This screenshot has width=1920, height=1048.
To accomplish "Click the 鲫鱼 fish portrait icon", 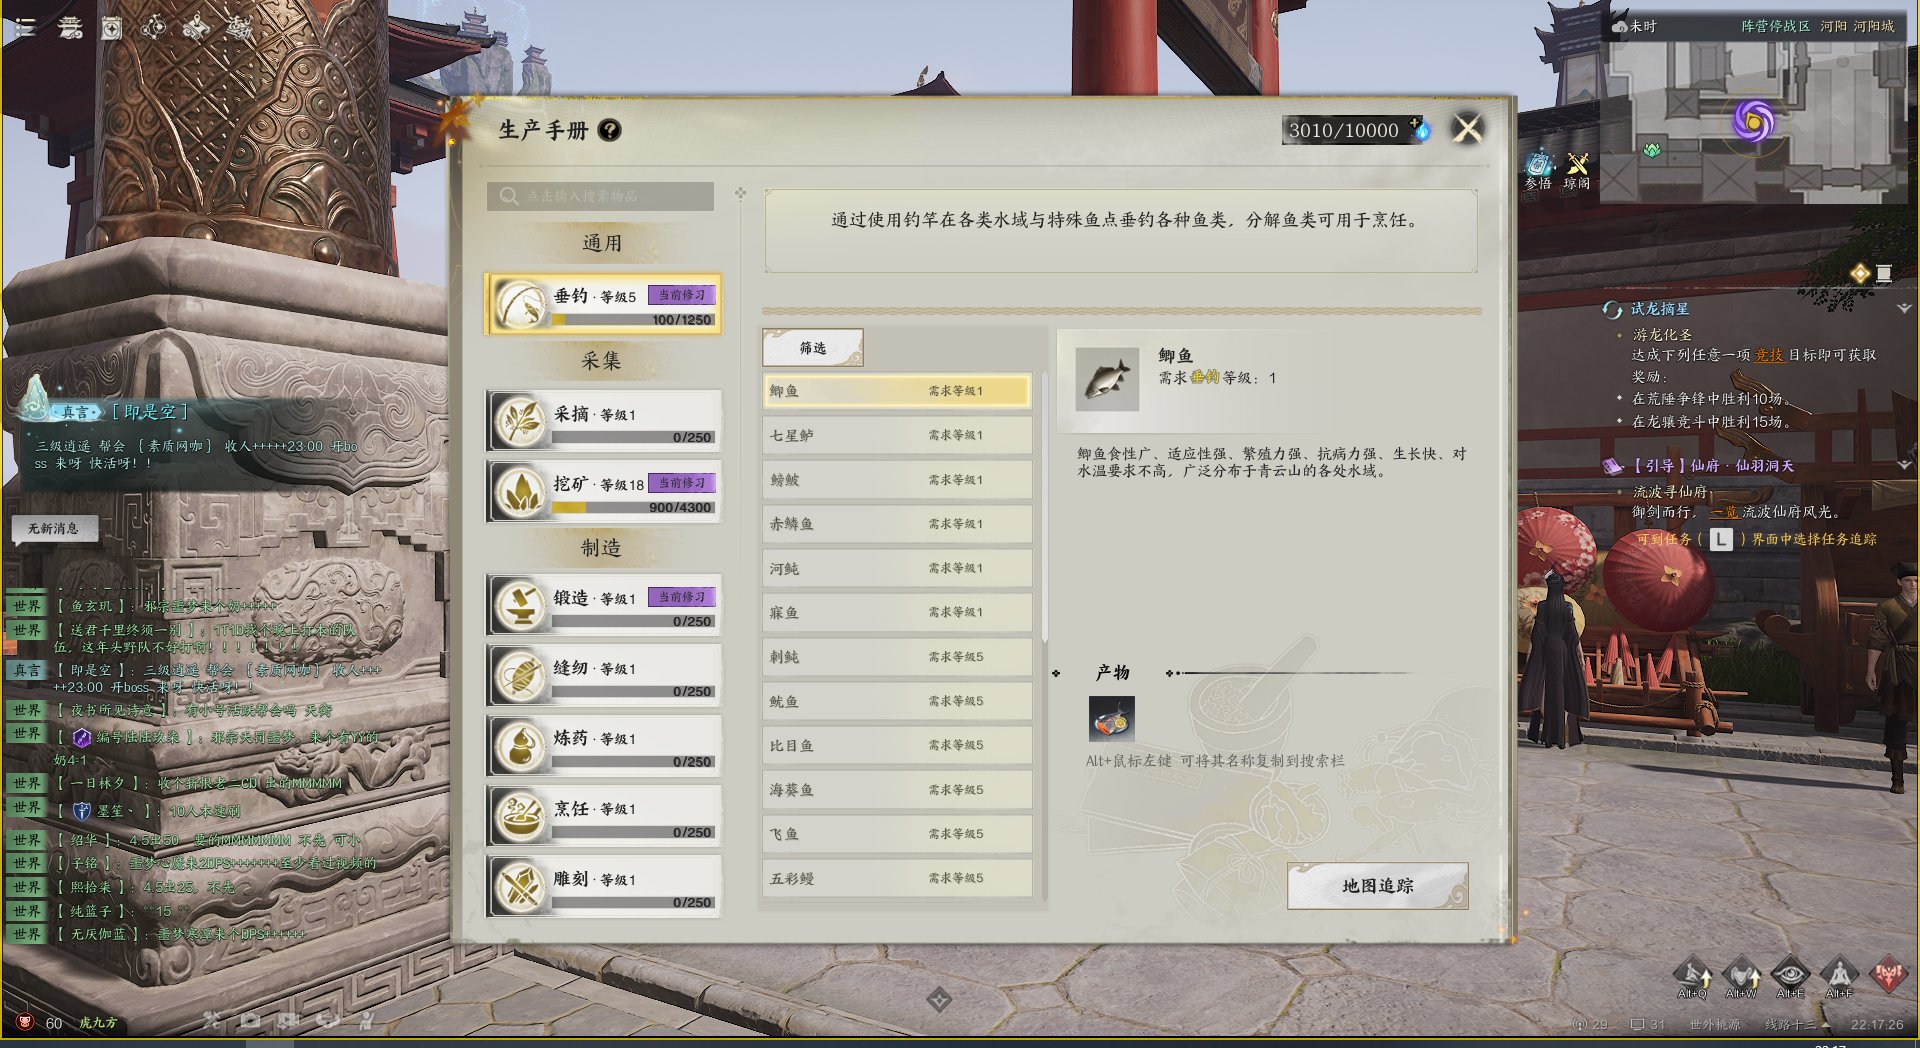I will (x=1107, y=379).
